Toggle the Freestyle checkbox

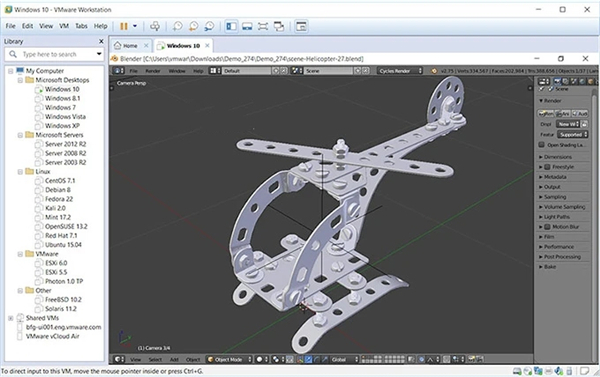[x=547, y=167]
